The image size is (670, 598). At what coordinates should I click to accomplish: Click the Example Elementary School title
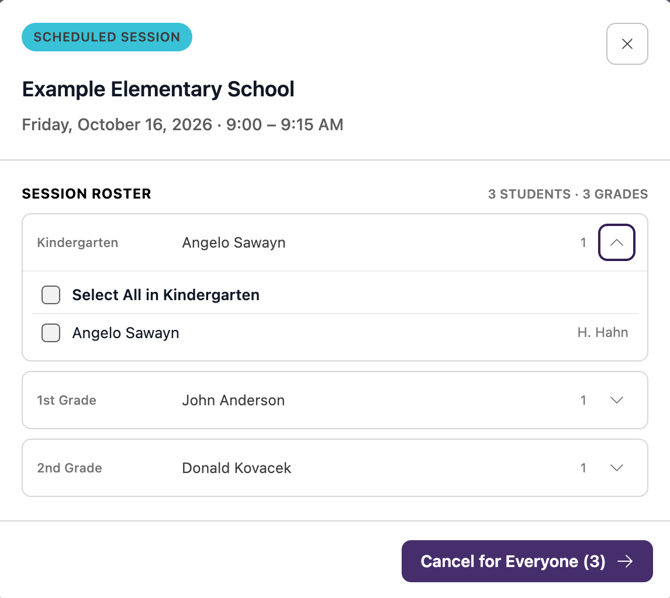tap(158, 89)
